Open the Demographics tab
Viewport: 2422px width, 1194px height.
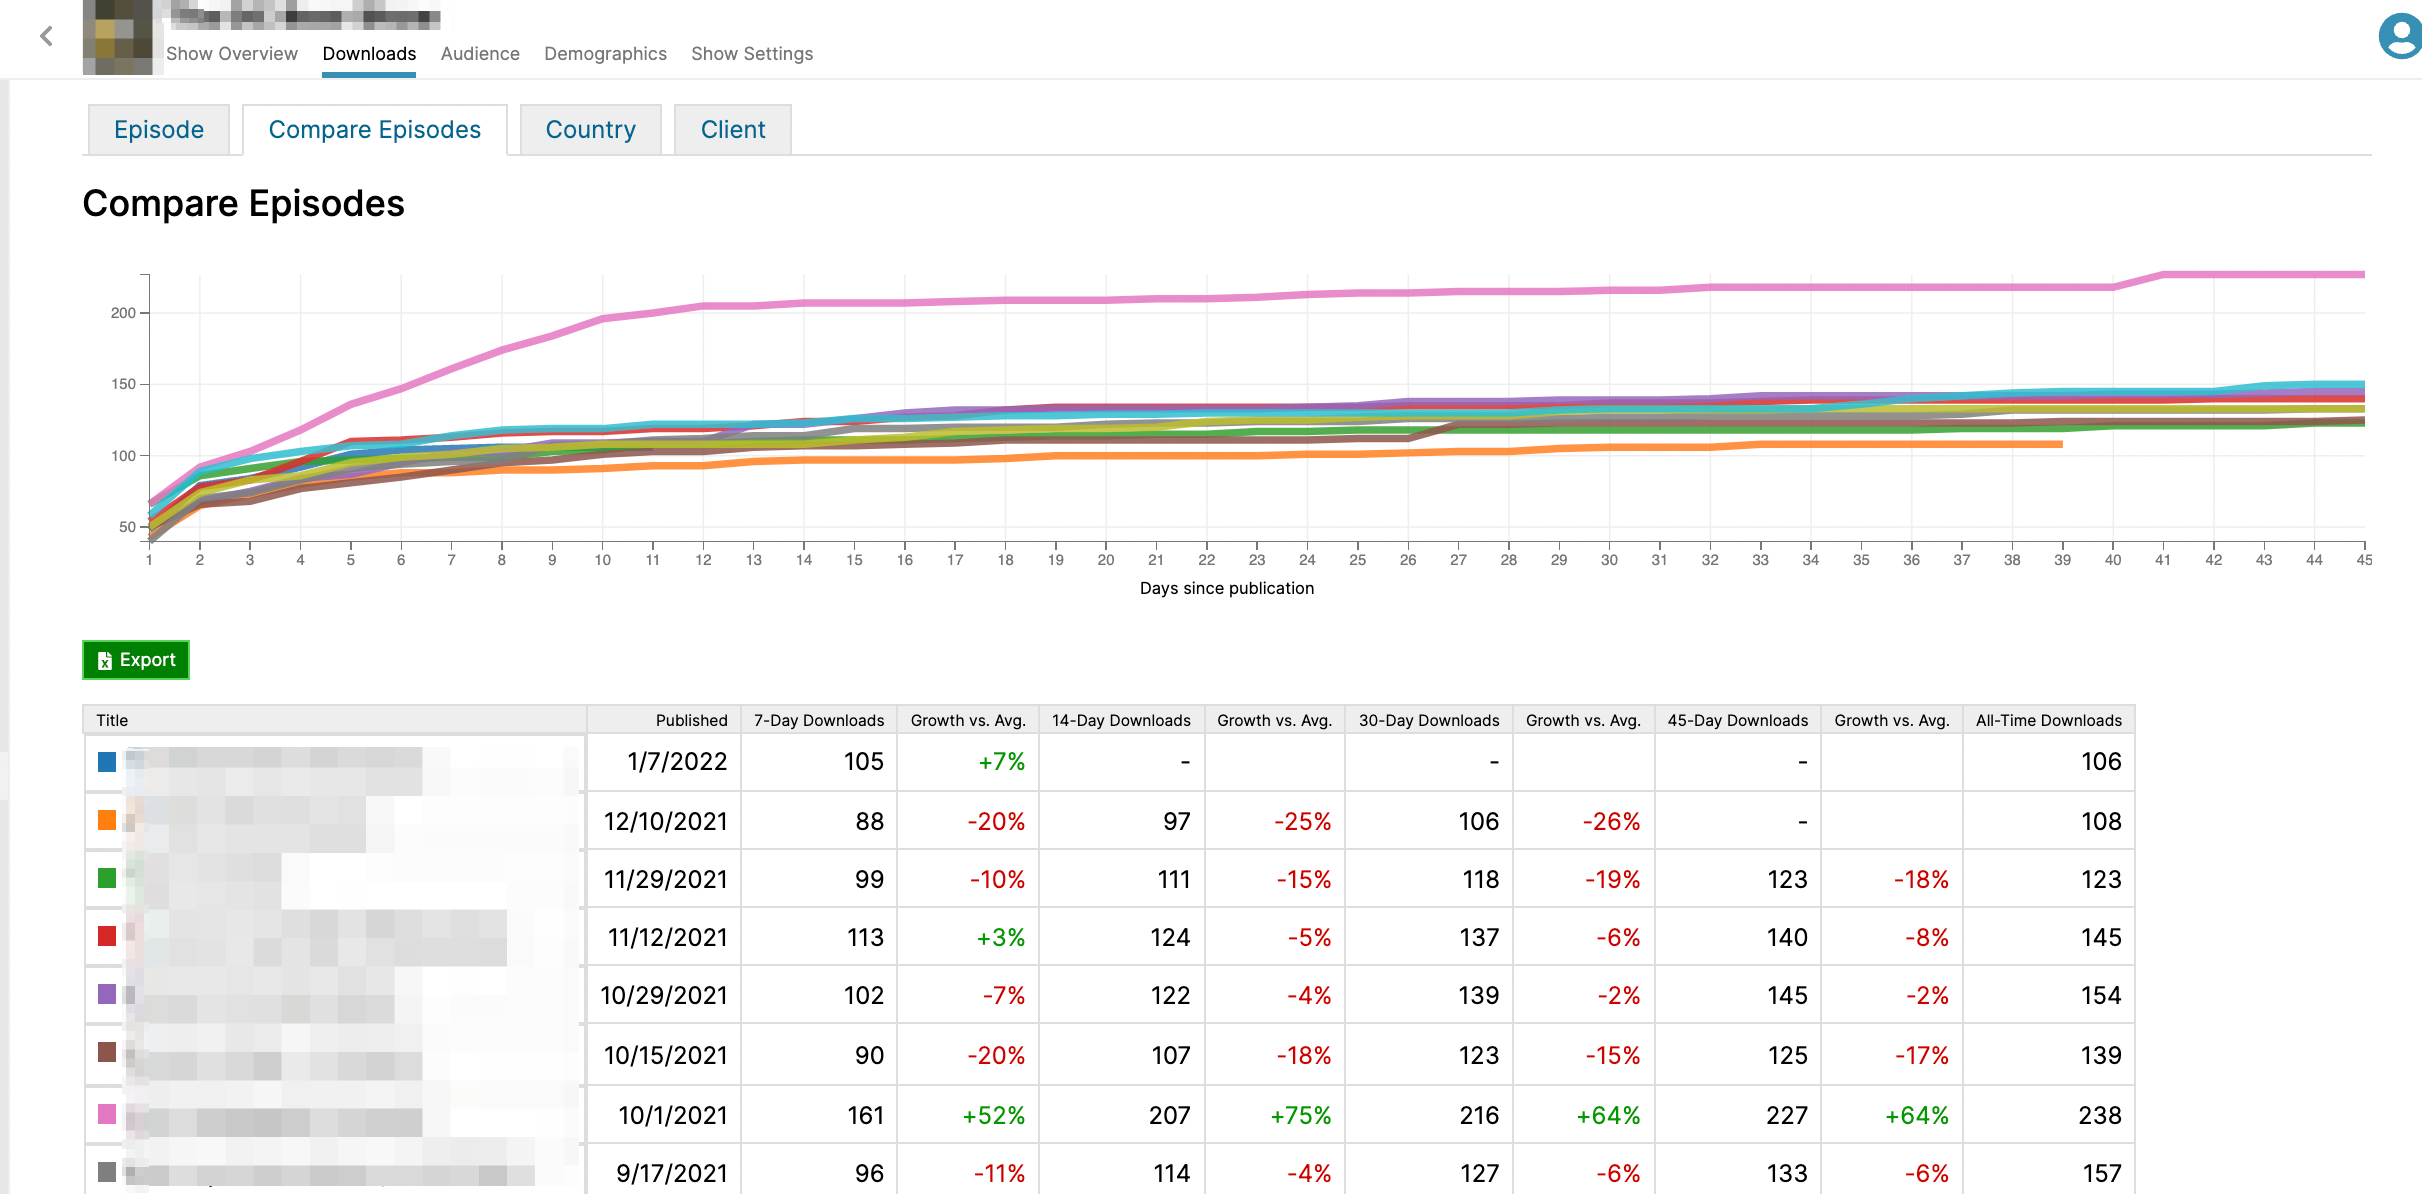click(605, 54)
